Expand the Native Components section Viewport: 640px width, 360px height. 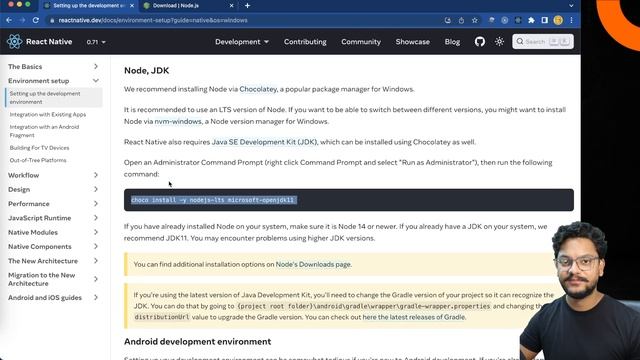[53, 247]
